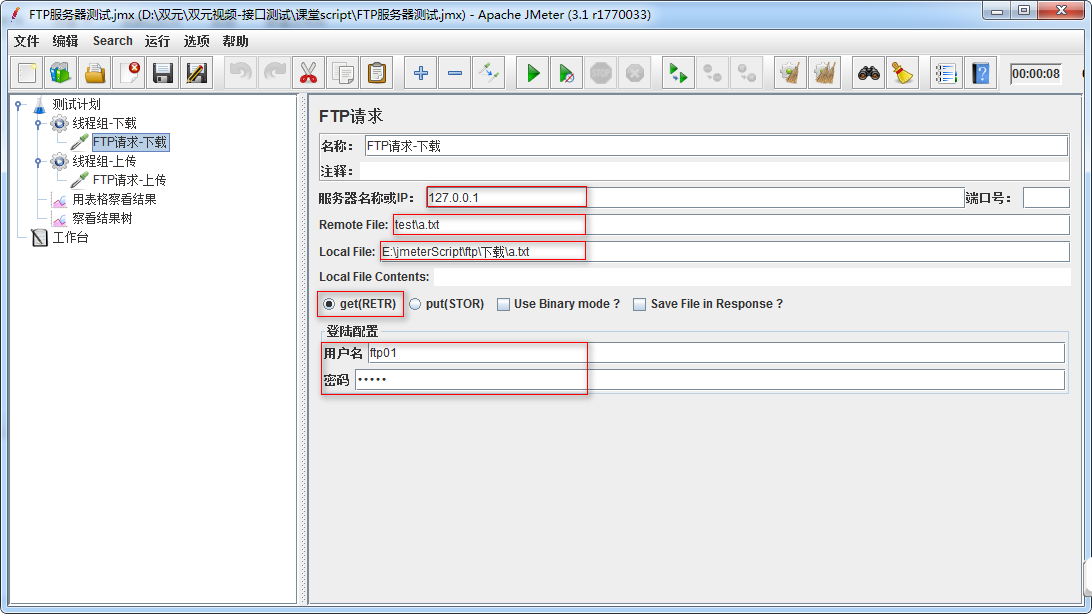The width and height of the screenshot is (1092, 614).
Task: Click the 服务器名称或IP field
Action: tap(695, 198)
